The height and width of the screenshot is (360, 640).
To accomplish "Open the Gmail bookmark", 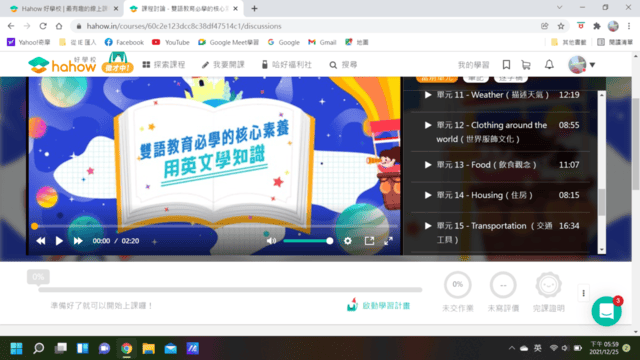I will [322, 42].
